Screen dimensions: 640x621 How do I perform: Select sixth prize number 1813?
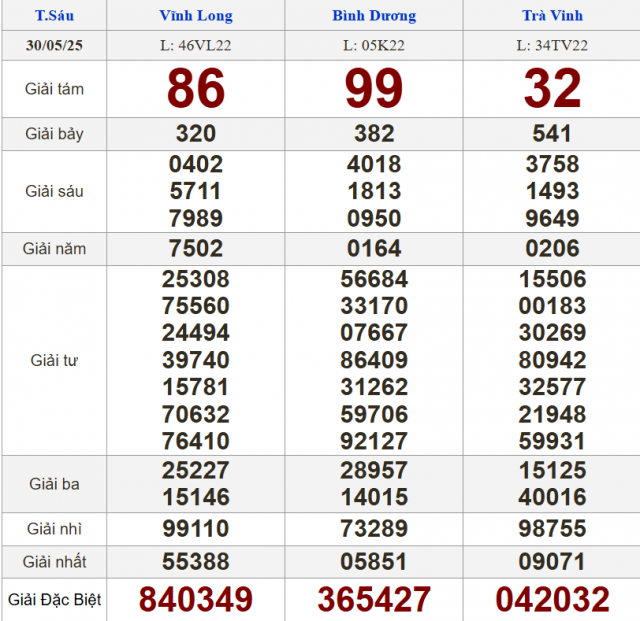tap(374, 191)
